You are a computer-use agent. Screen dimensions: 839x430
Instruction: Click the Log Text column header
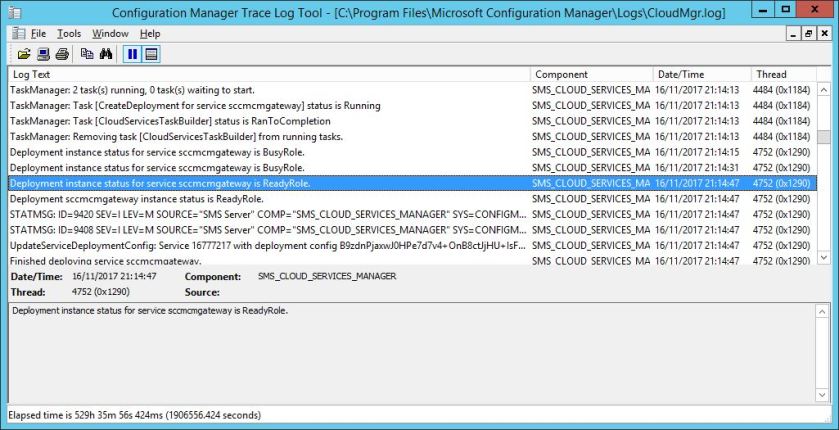[x=270, y=74]
